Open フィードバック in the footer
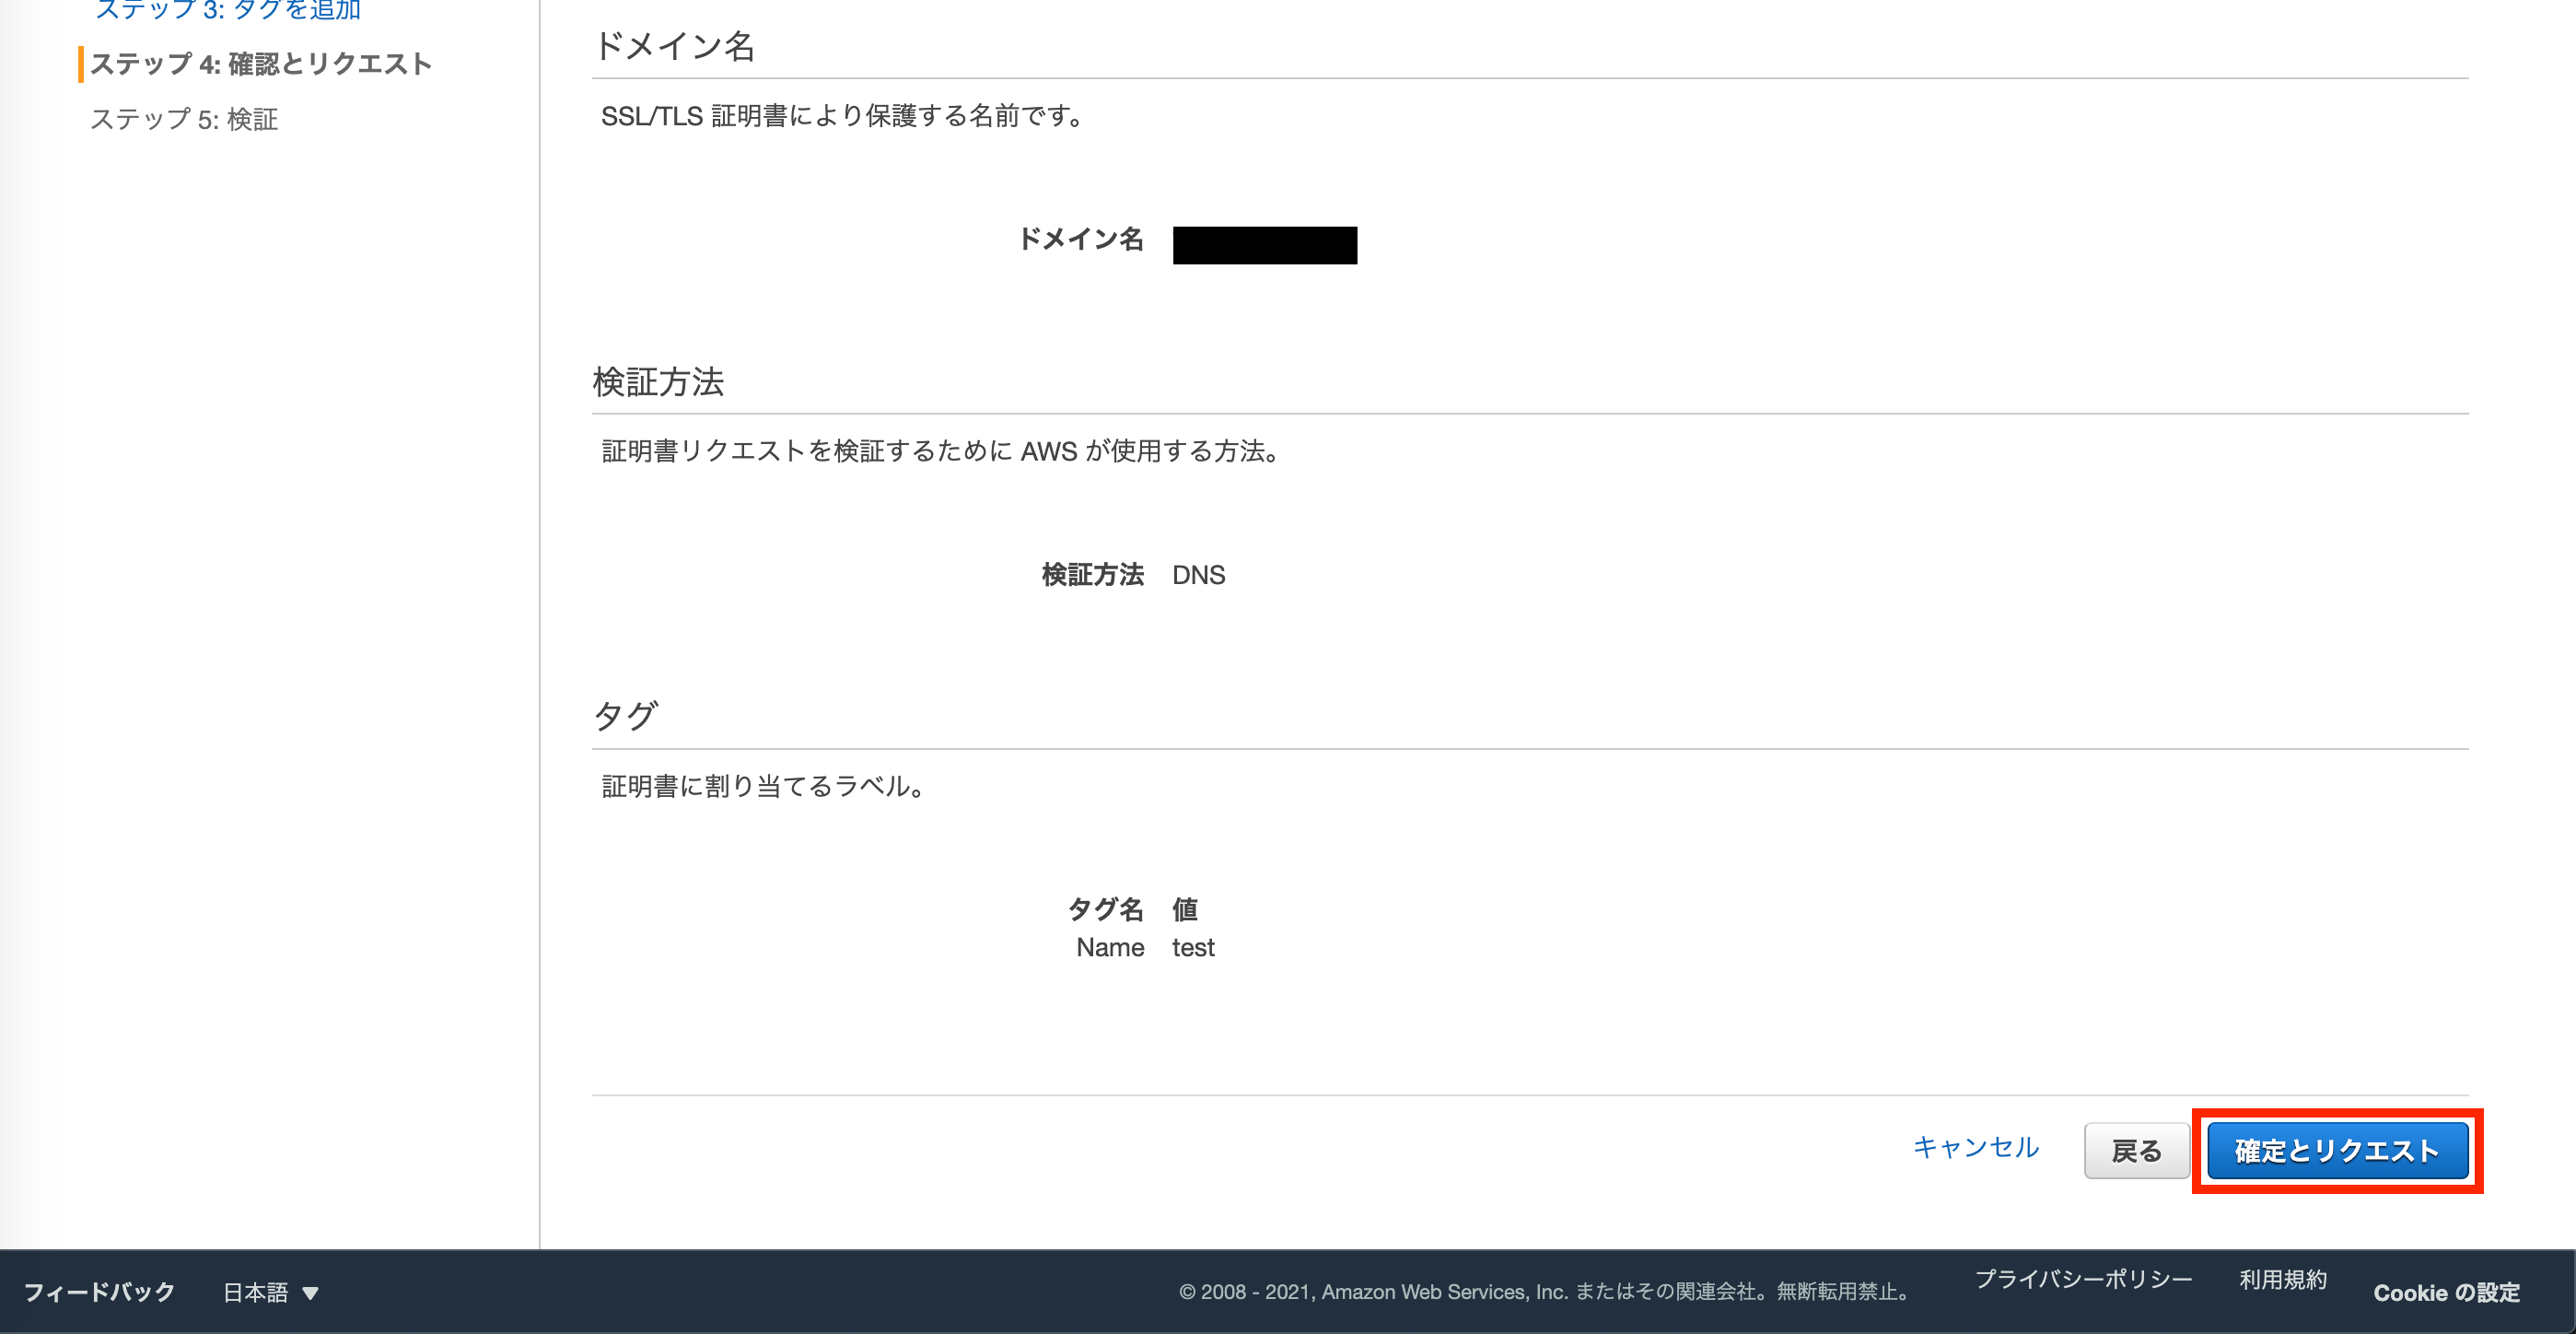This screenshot has height=1334, width=2576. click(x=99, y=1292)
